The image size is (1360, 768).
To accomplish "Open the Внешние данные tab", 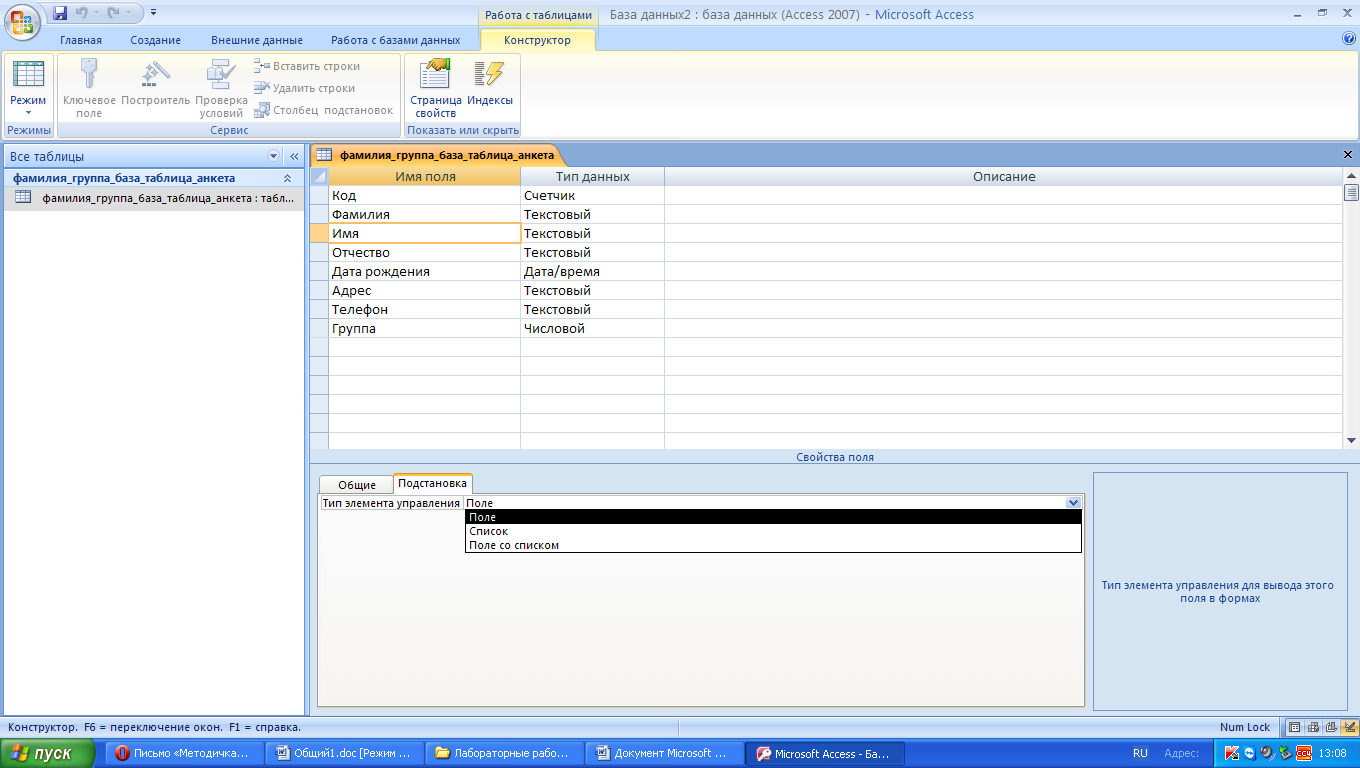I will (257, 40).
